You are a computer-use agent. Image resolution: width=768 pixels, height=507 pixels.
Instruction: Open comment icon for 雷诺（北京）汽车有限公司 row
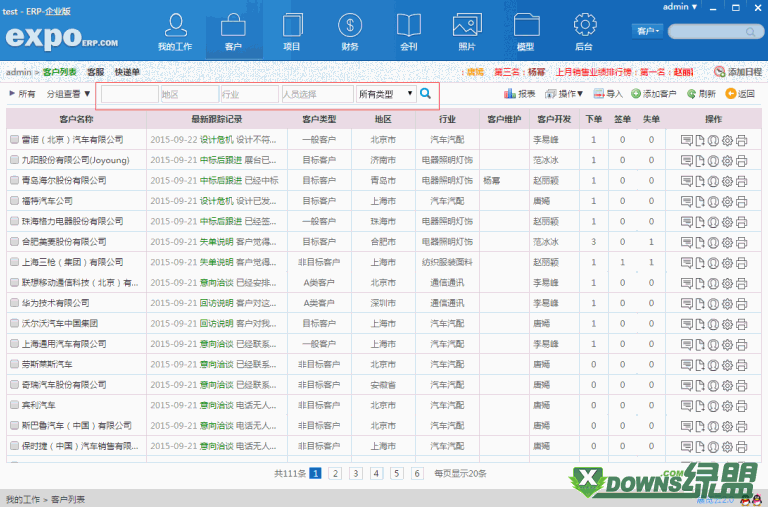click(687, 140)
